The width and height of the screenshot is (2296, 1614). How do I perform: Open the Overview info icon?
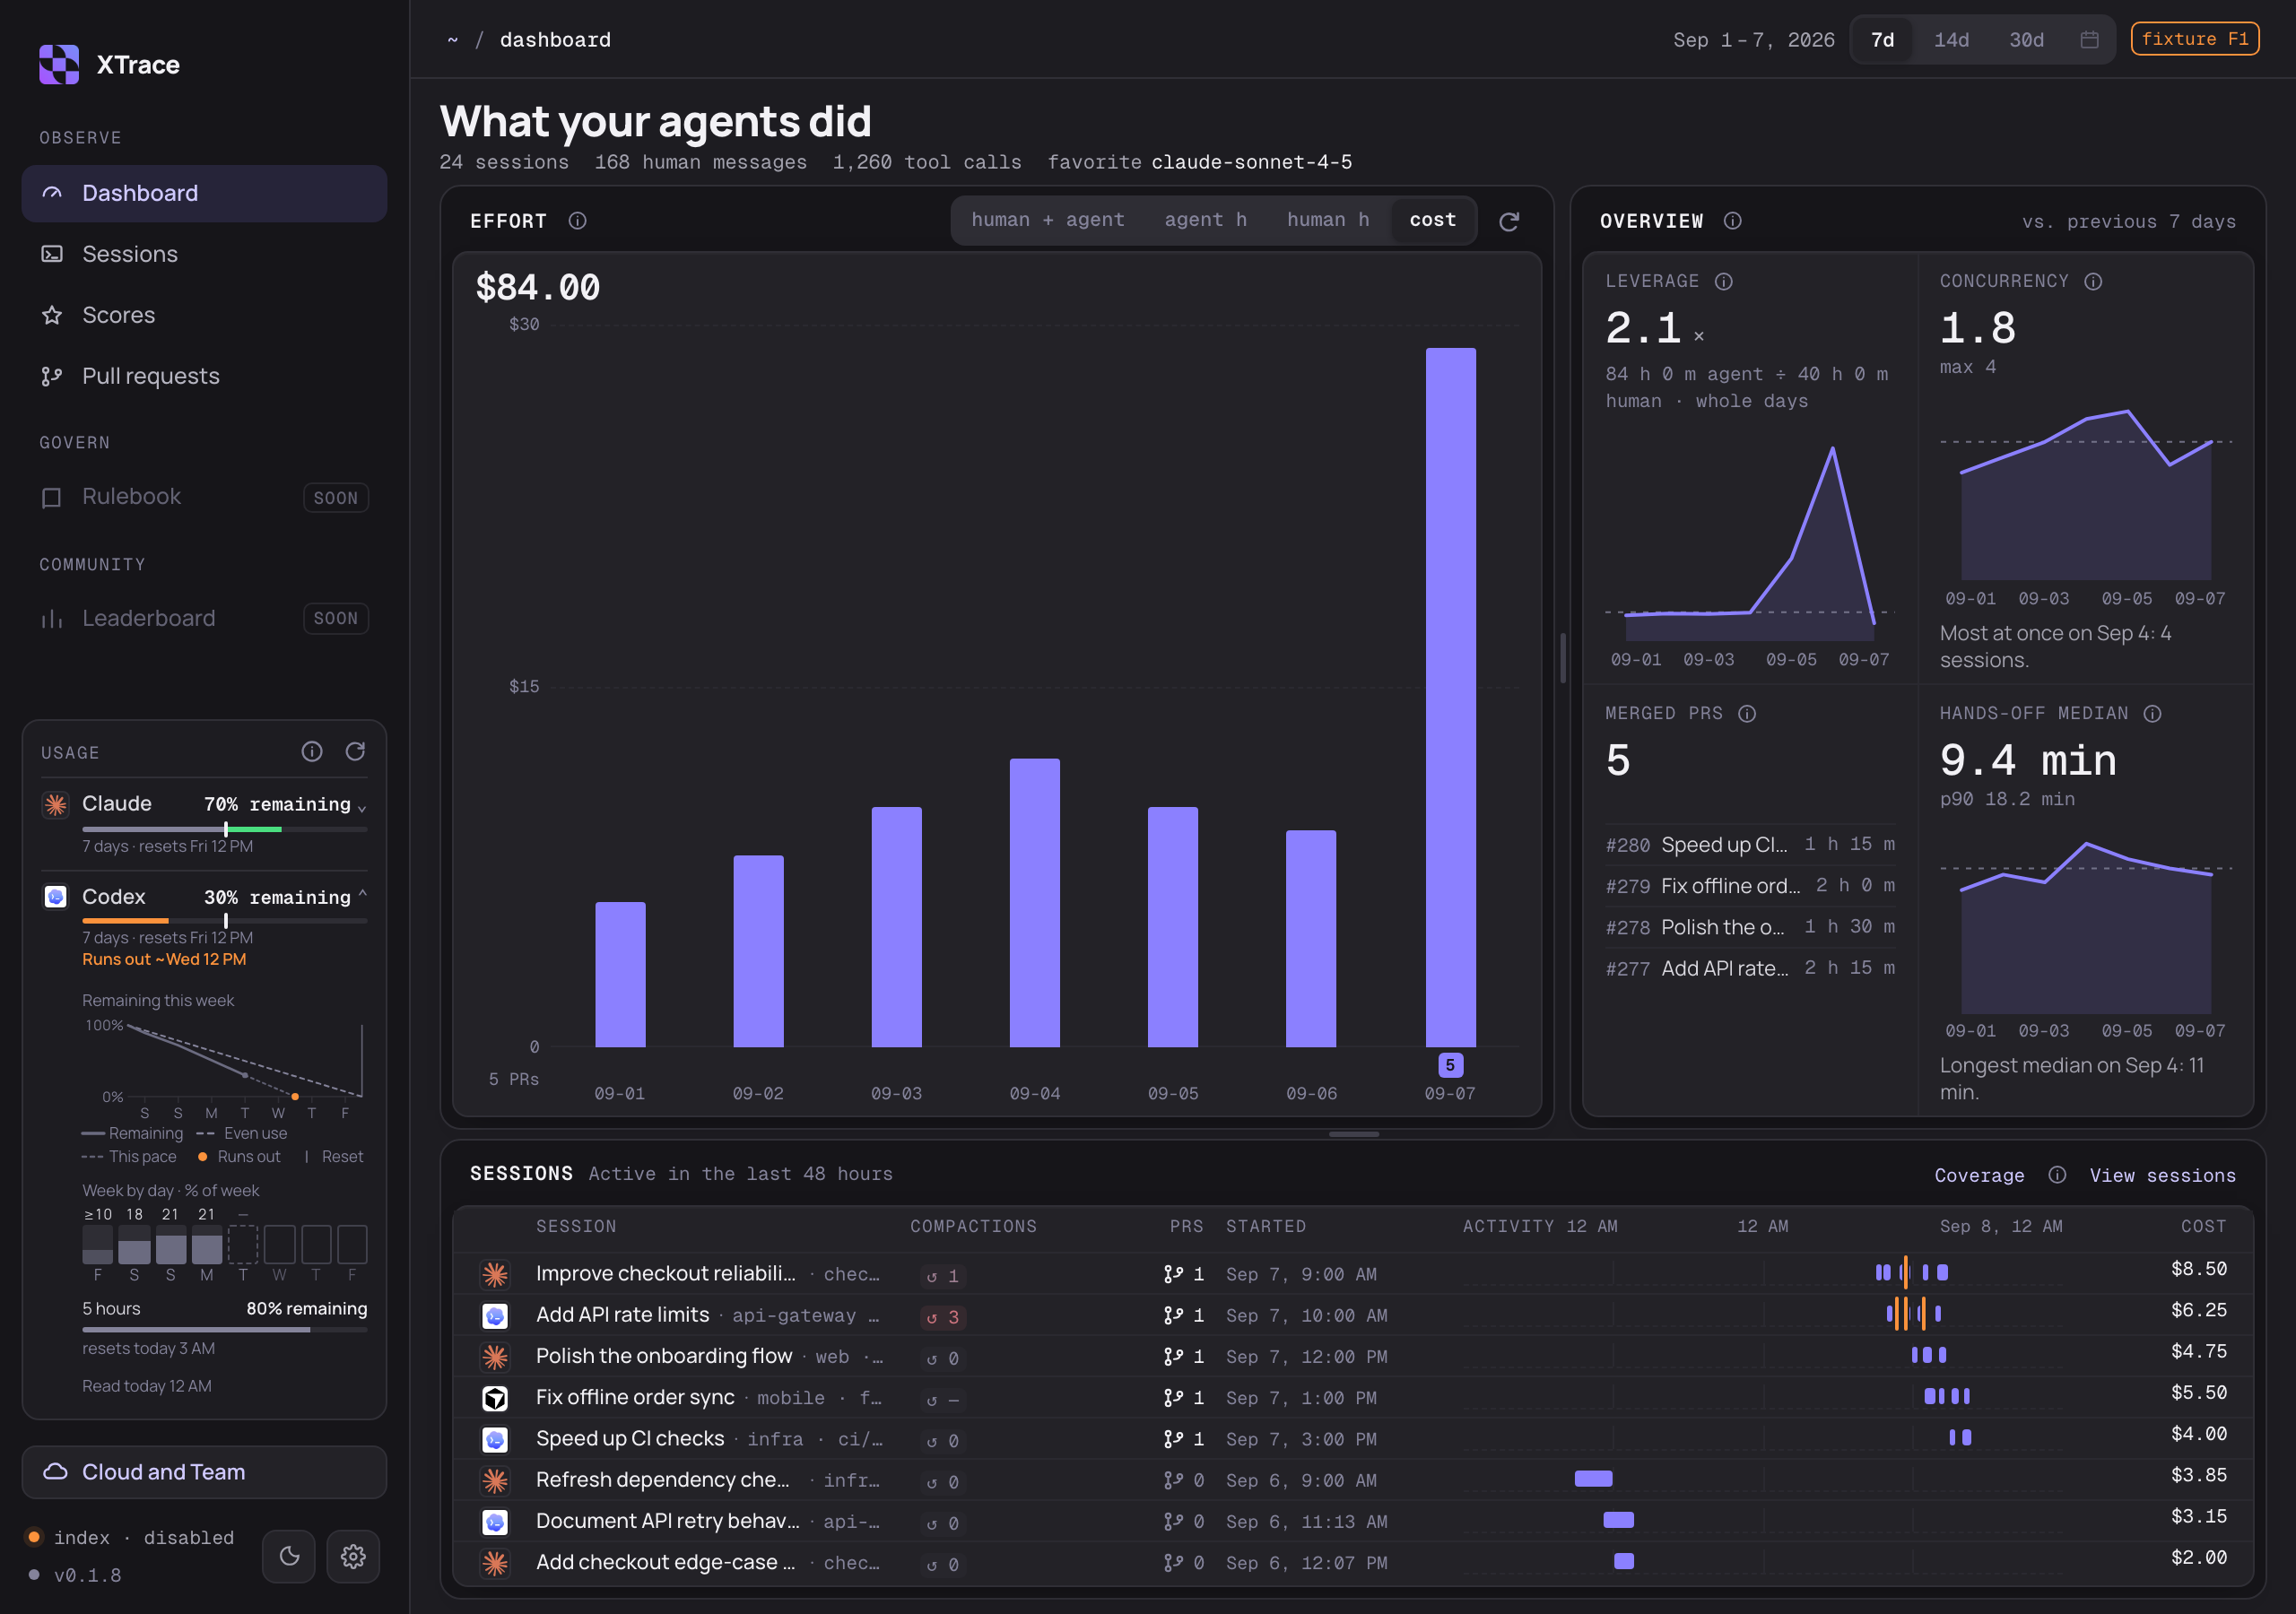pyautogui.click(x=1732, y=221)
